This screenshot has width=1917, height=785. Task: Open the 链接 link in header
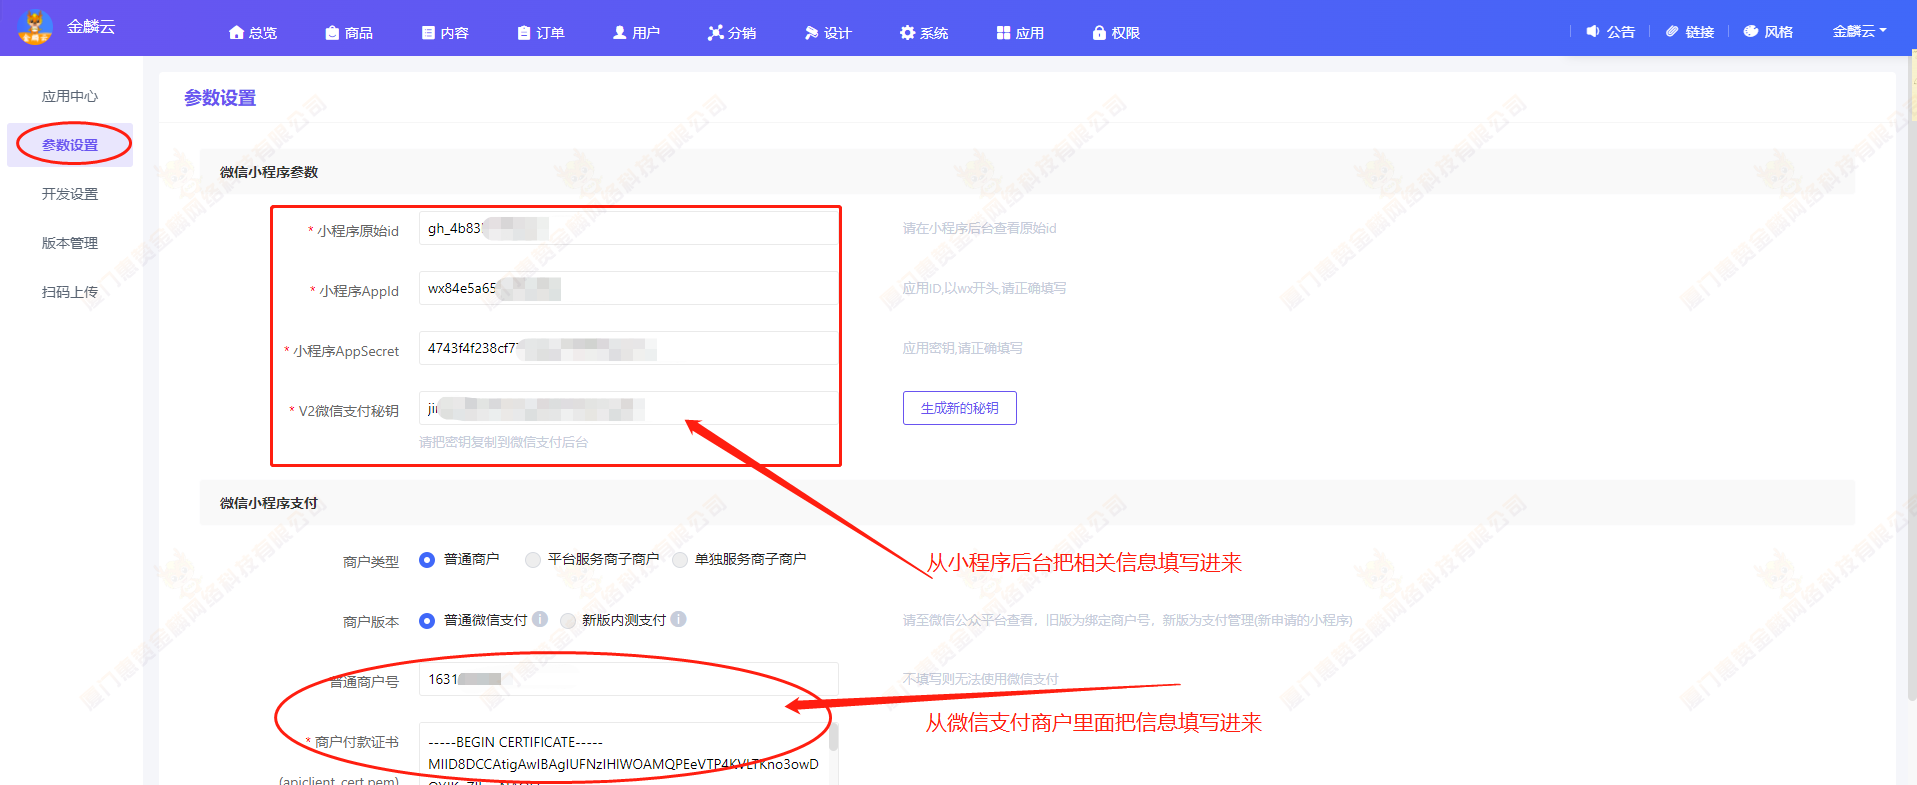1690,31
